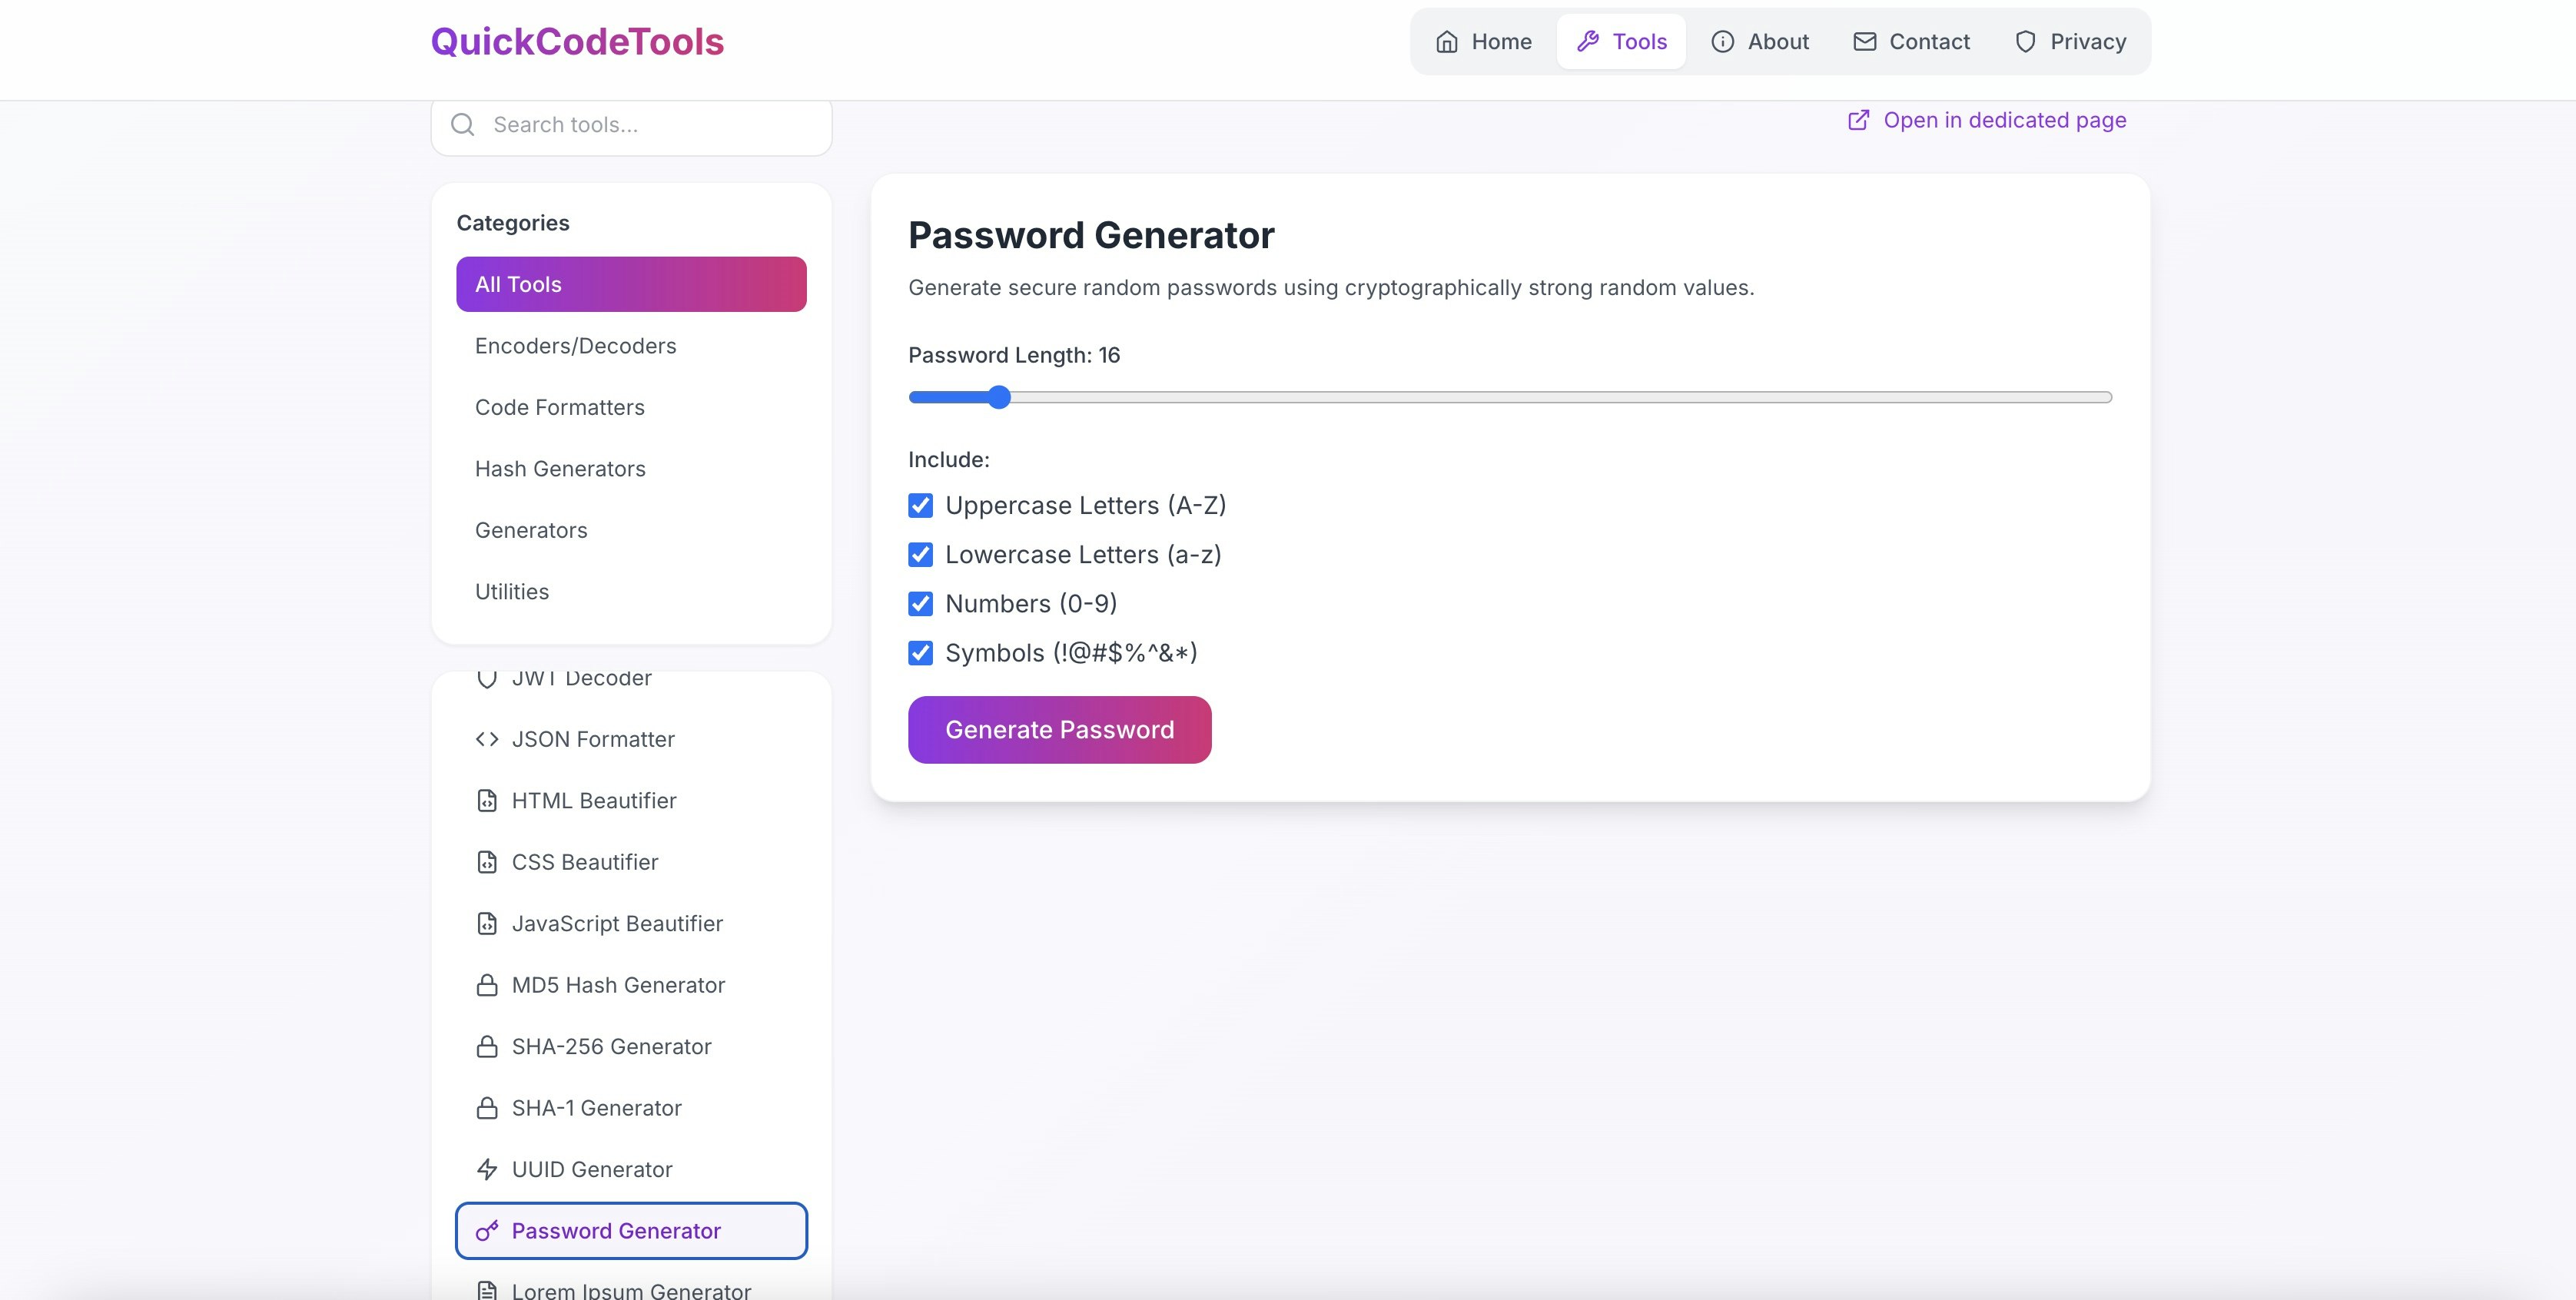Select the Password Generator key icon

(487, 1232)
